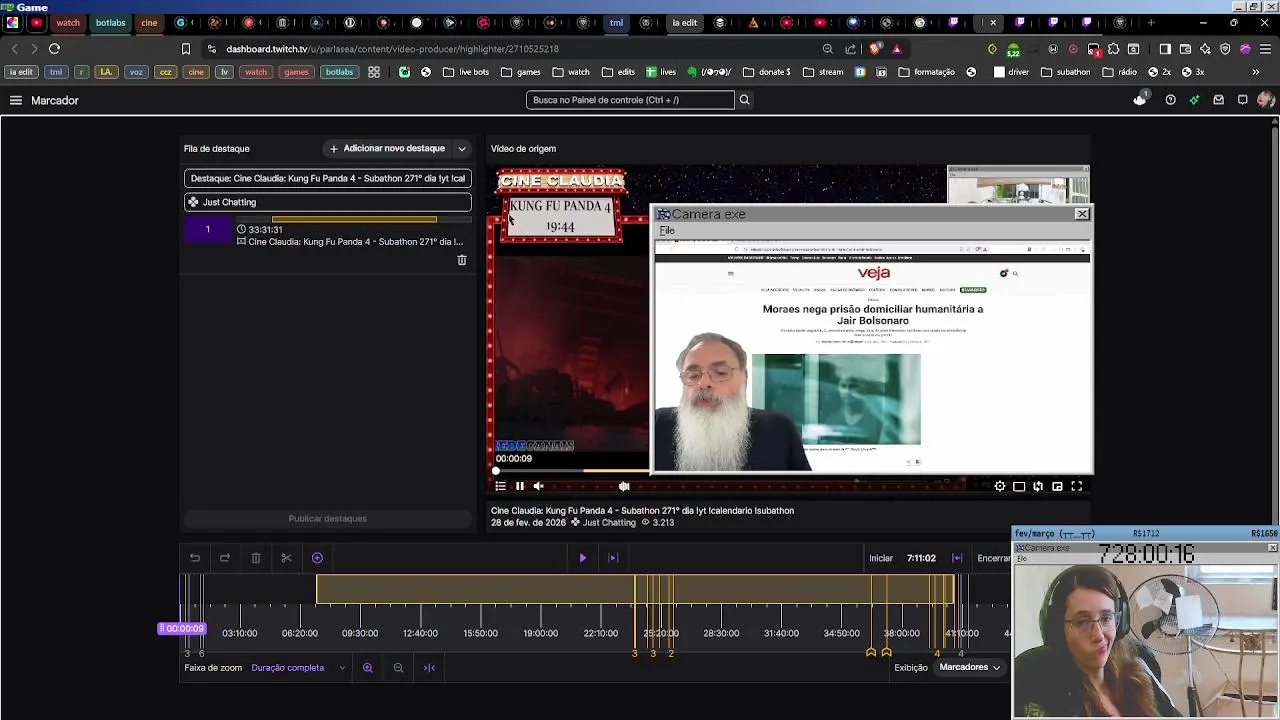Open the Marcadores display dropdown

969,668
